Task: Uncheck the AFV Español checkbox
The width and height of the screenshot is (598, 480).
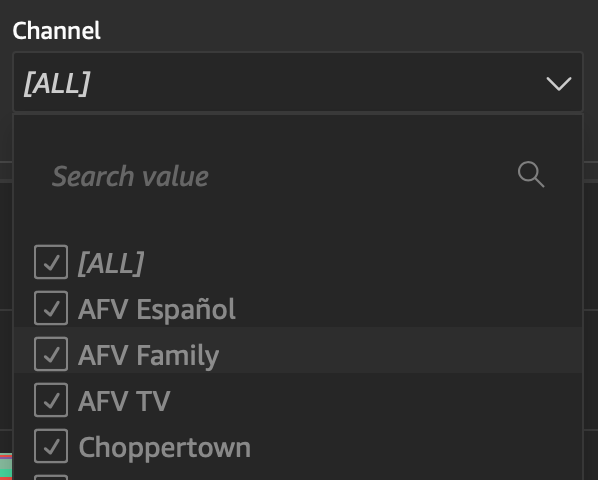Action: pyautogui.click(x=51, y=308)
